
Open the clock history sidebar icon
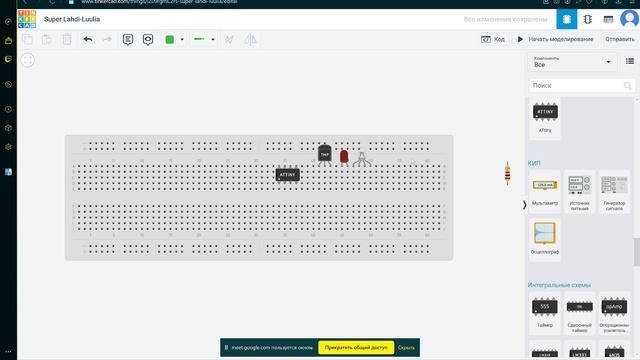tap(8, 109)
